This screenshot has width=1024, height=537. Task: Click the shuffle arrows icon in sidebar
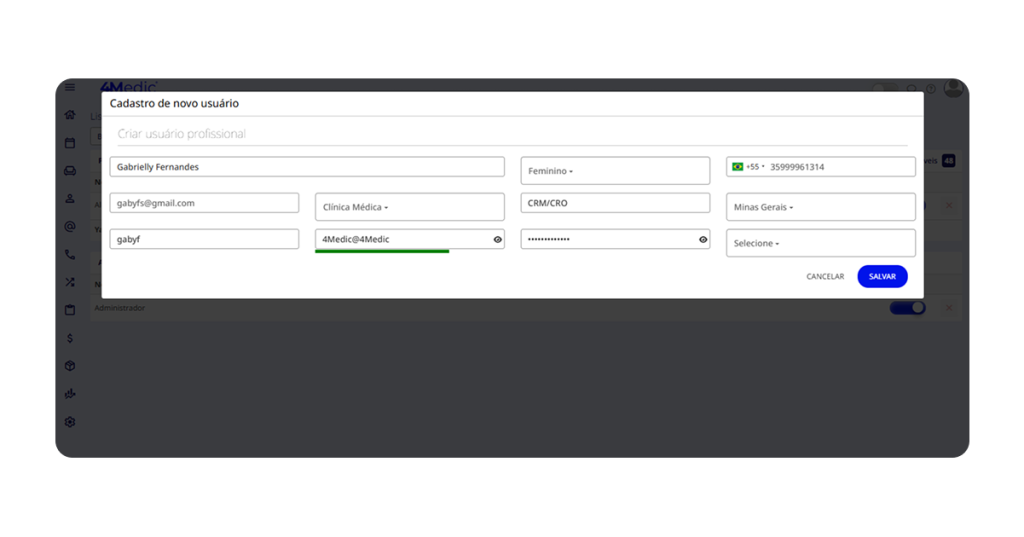(70, 283)
